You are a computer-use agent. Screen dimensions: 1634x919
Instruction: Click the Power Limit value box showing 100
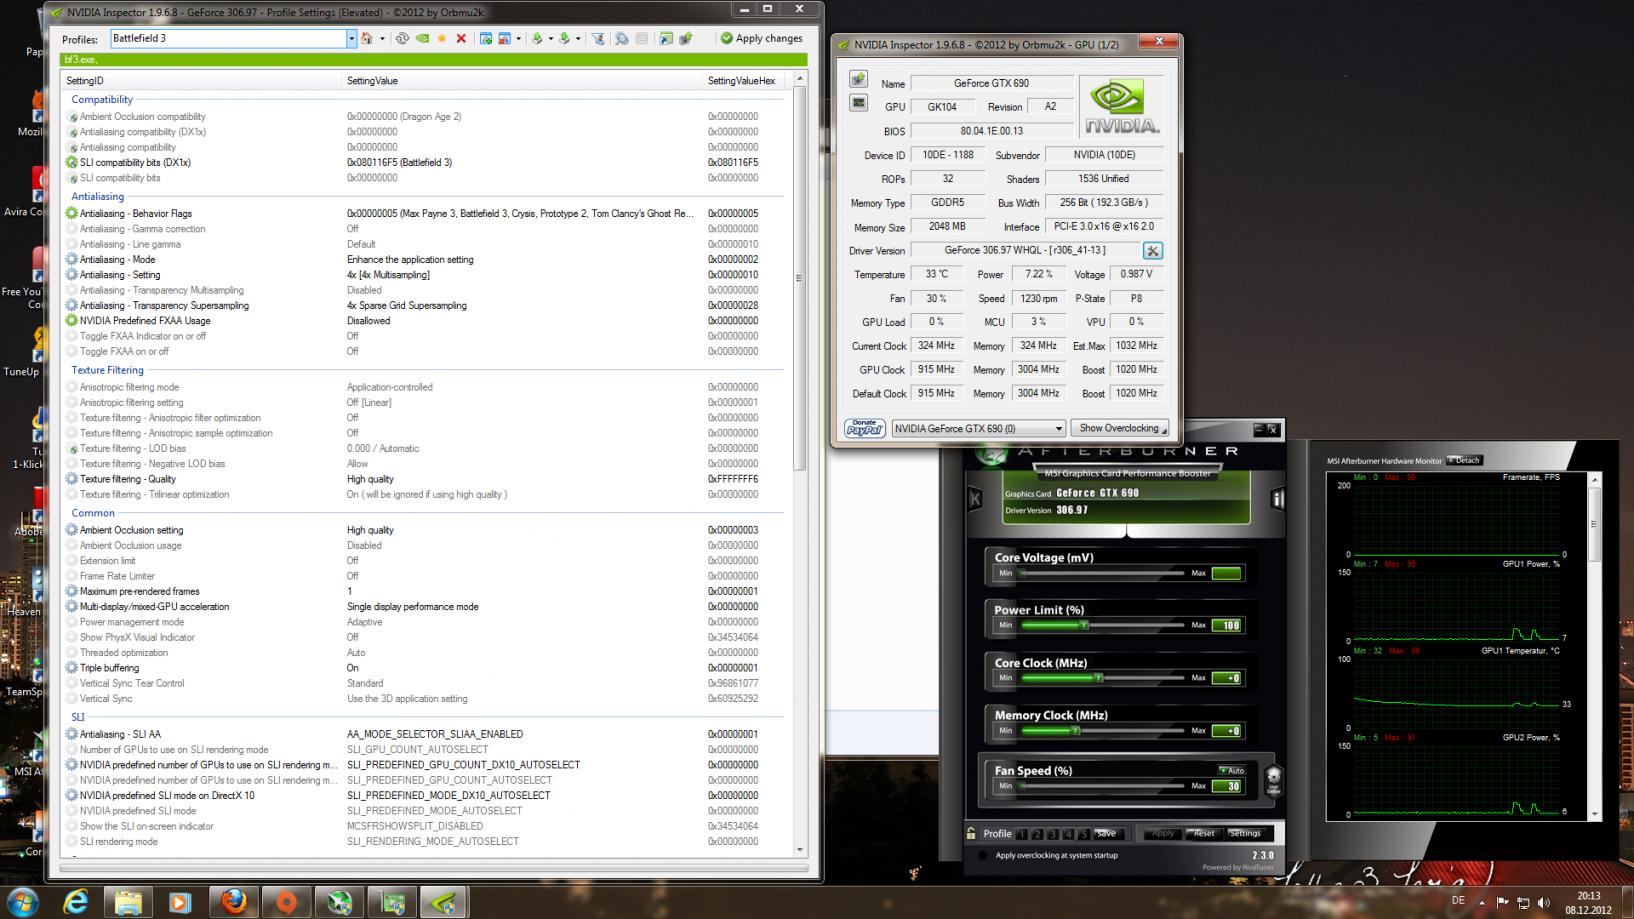coord(1226,626)
